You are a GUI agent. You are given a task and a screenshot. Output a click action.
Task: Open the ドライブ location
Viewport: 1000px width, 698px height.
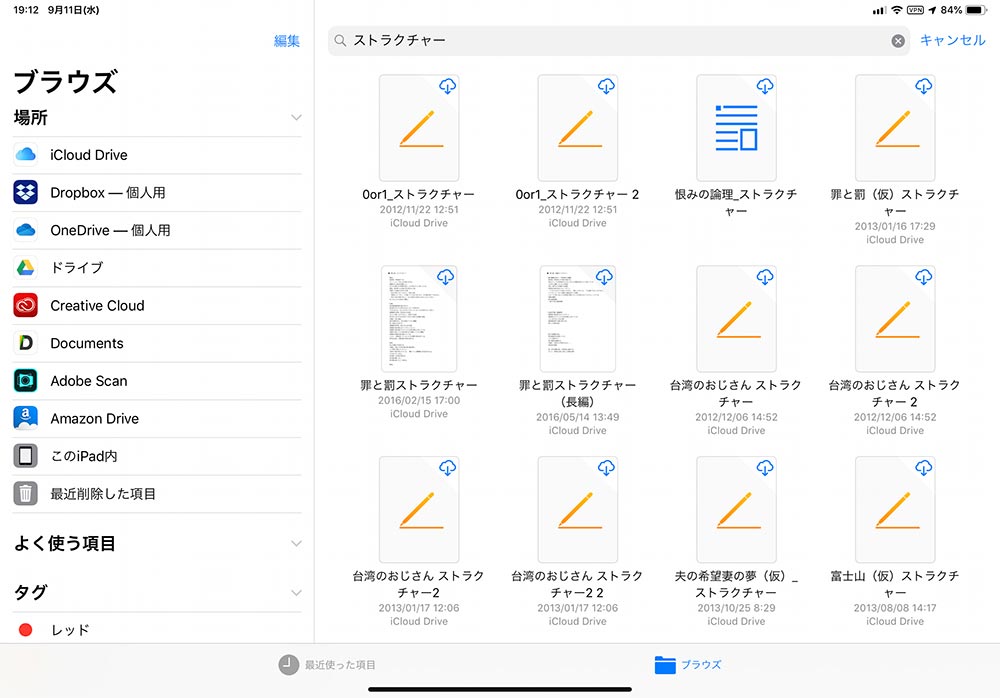157,268
